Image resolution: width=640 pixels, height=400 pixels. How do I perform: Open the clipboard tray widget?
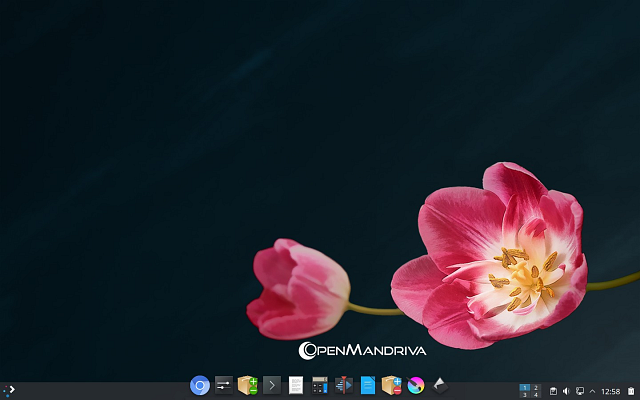553,391
